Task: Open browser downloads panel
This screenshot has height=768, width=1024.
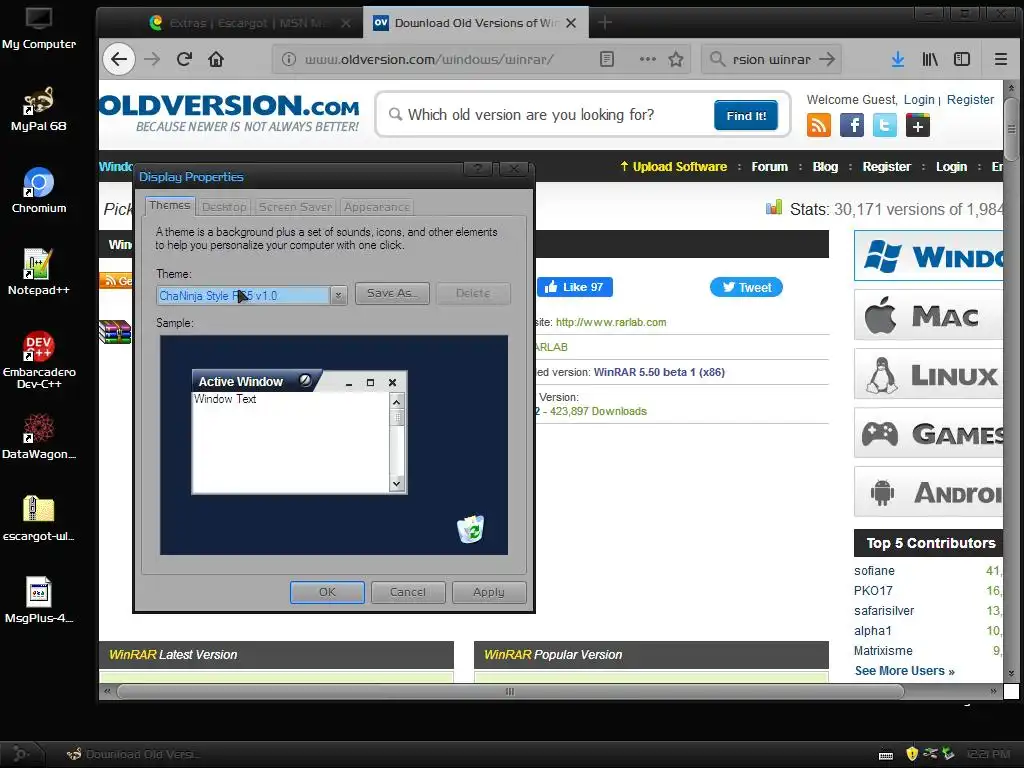Action: point(898,59)
